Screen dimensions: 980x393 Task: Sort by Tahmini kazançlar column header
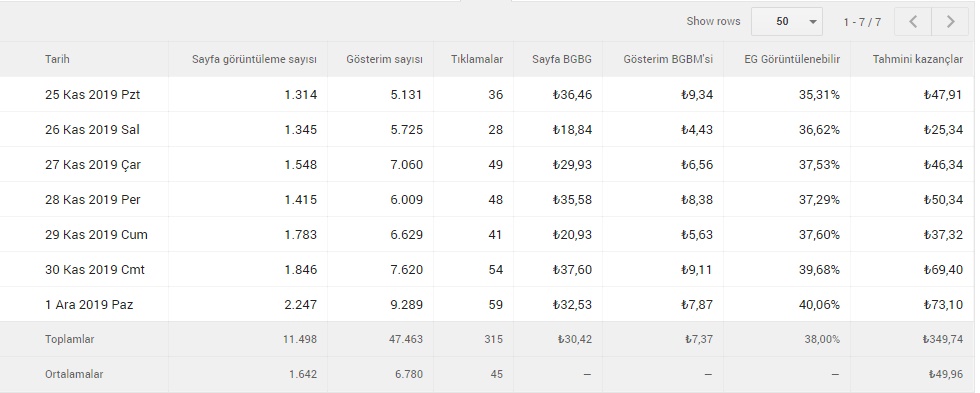tap(918, 59)
